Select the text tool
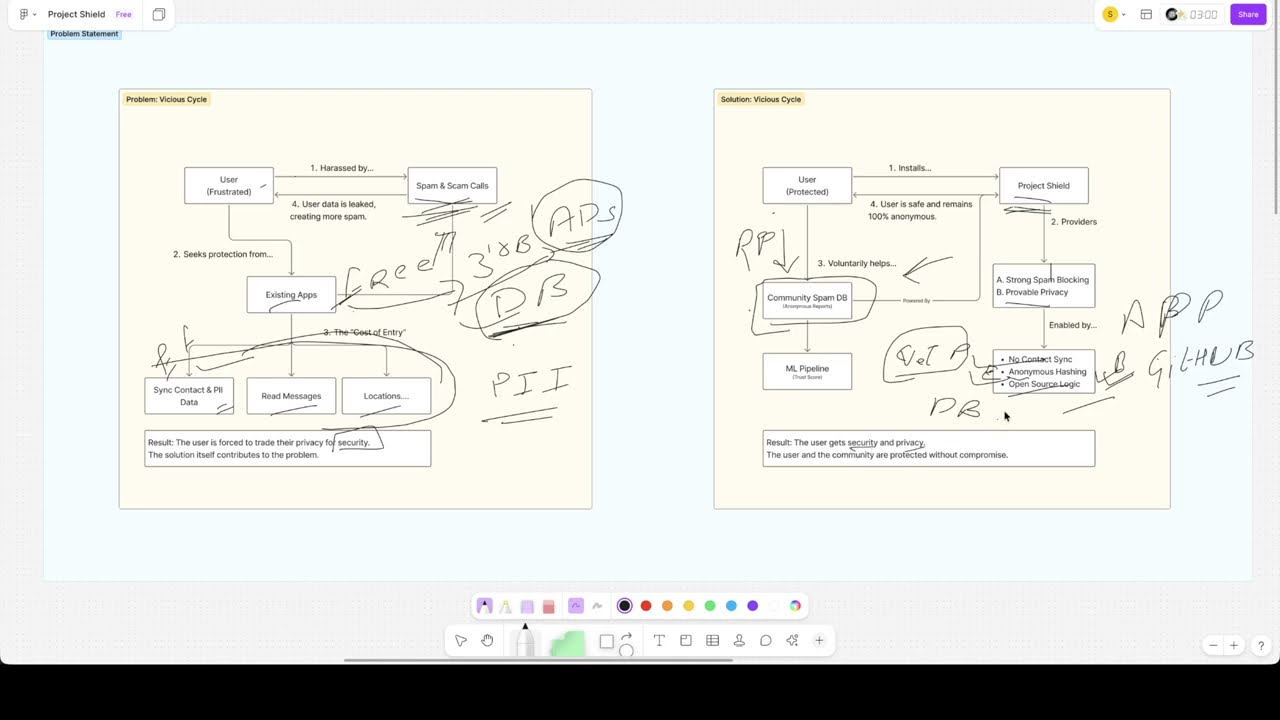 (x=659, y=641)
